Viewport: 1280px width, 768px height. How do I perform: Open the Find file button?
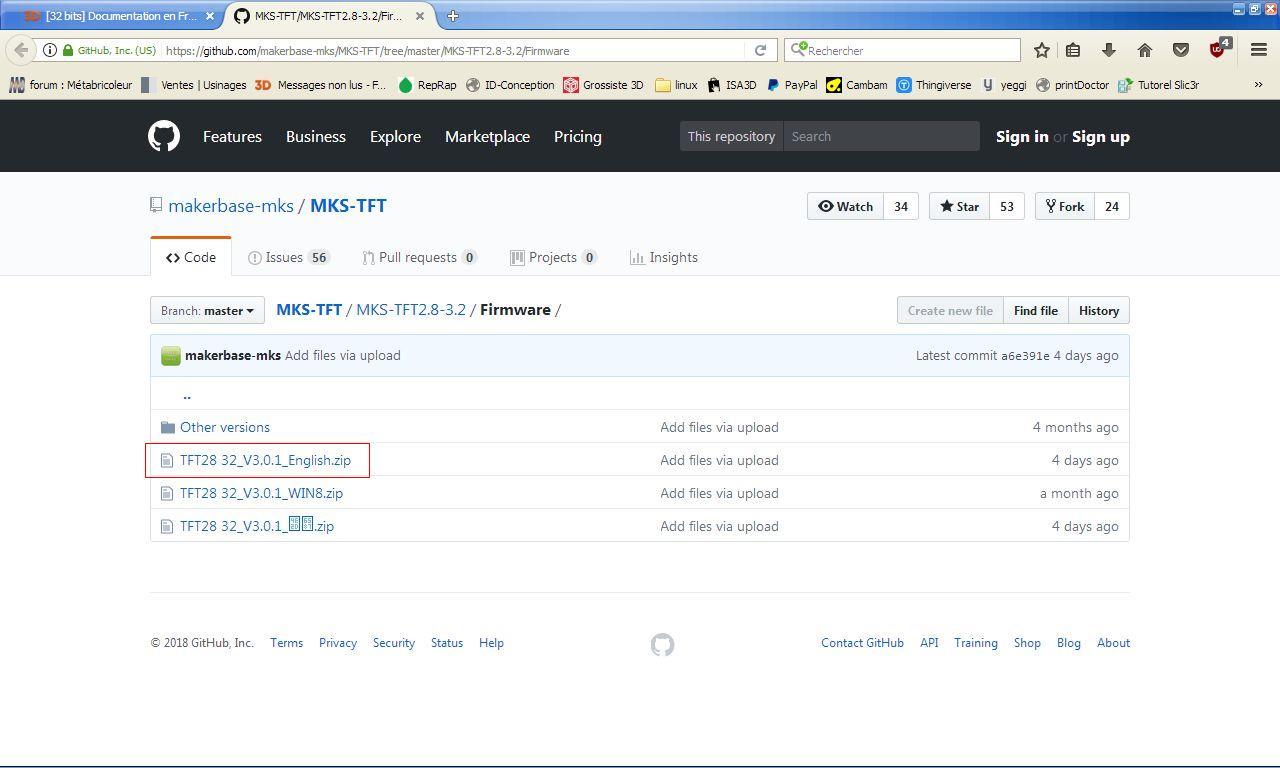[x=1036, y=310]
